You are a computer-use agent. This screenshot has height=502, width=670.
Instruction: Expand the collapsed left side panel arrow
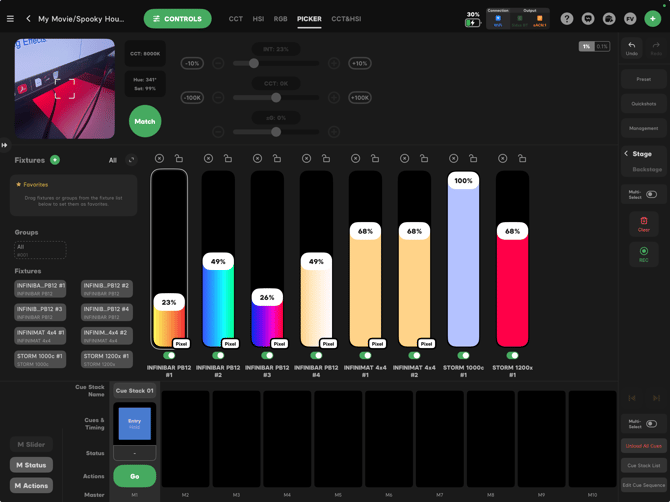click(x=4, y=145)
